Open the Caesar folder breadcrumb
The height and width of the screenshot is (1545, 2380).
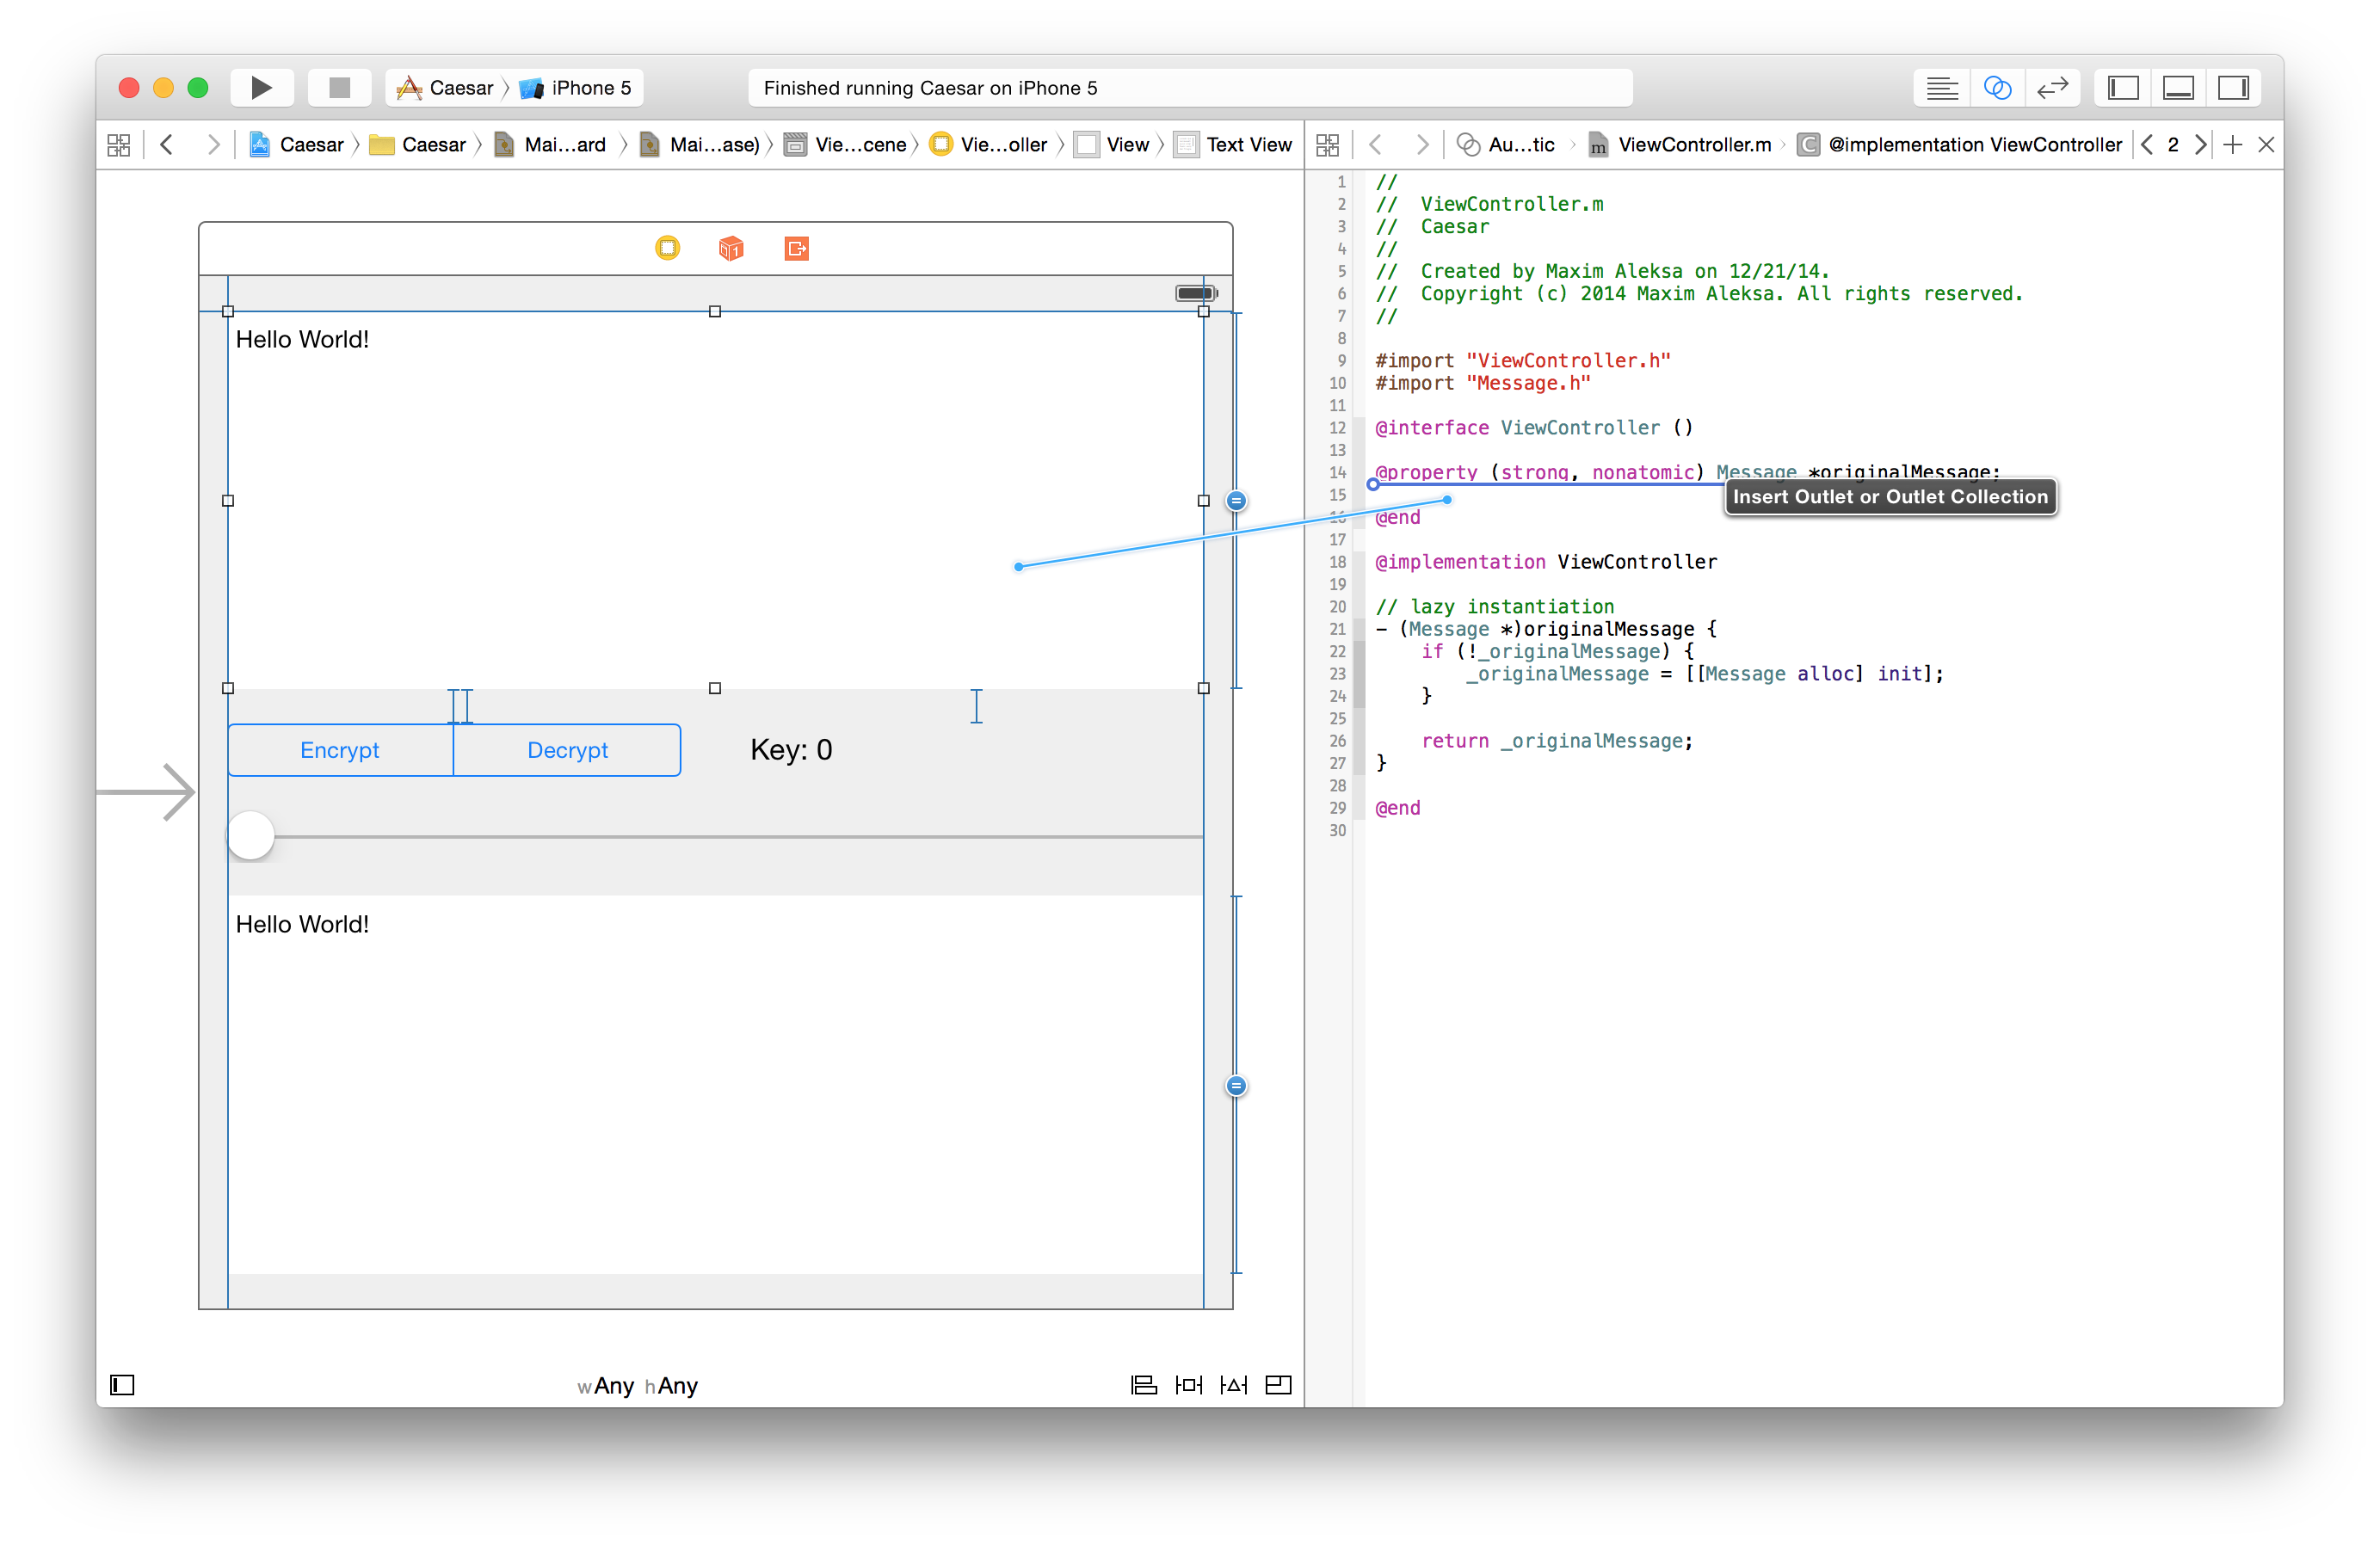(x=418, y=145)
